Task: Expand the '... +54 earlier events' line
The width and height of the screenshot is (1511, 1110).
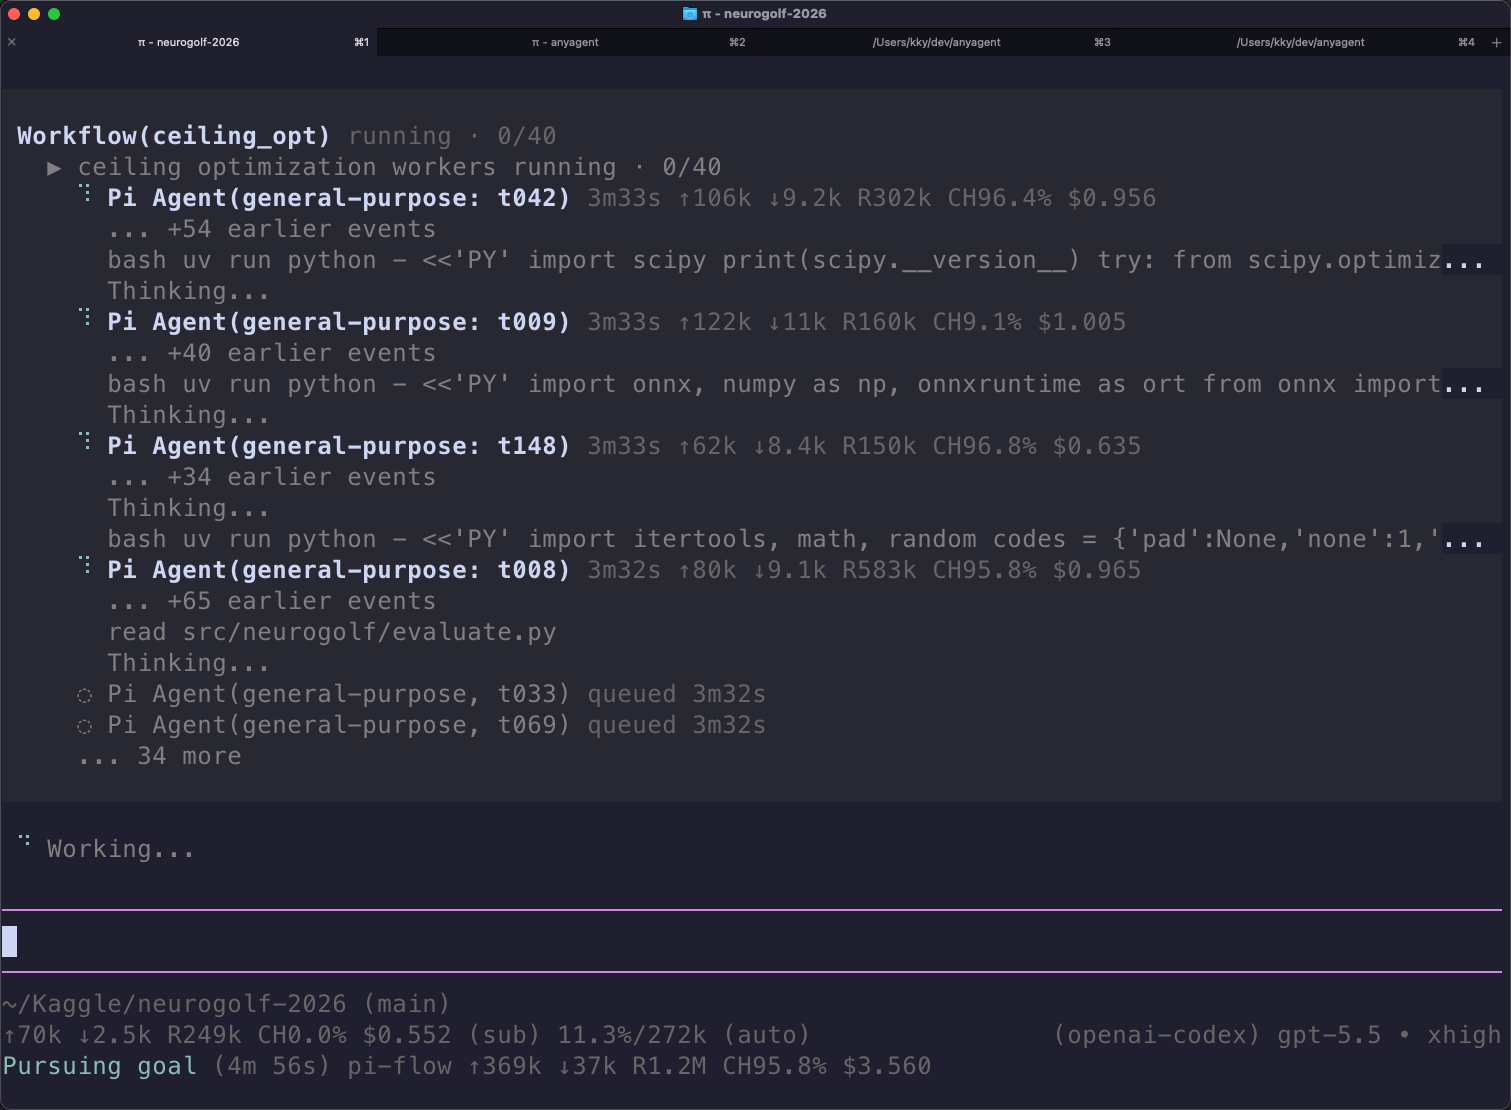Action: tap(272, 229)
